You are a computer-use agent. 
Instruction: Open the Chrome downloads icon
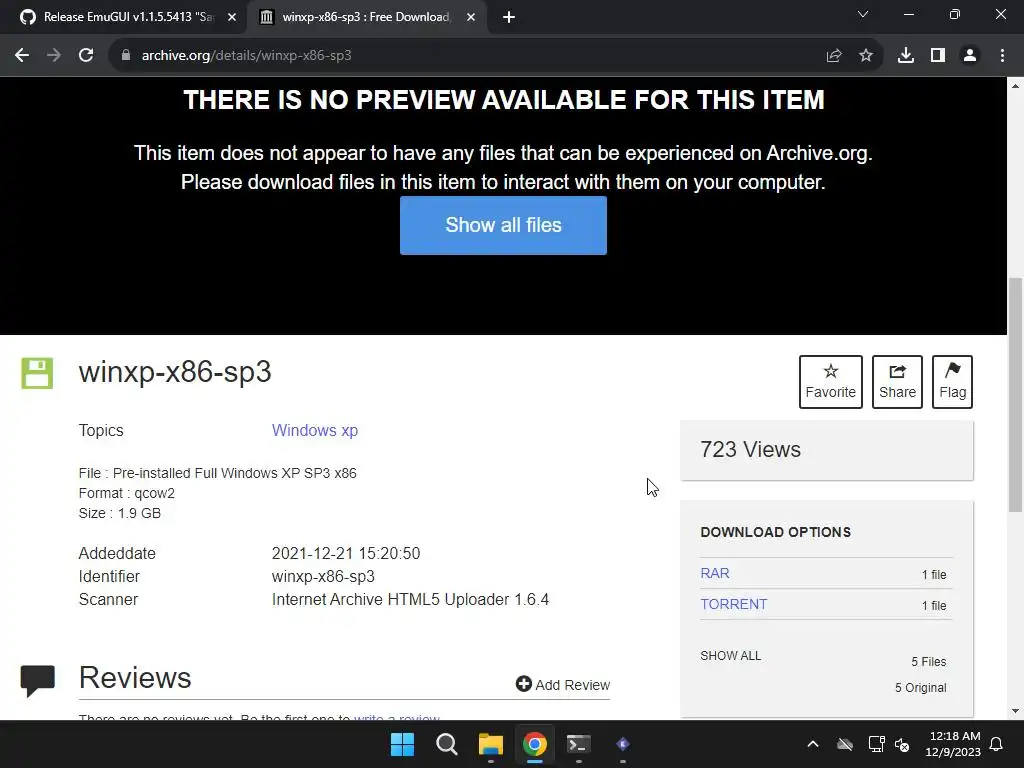[x=906, y=56]
